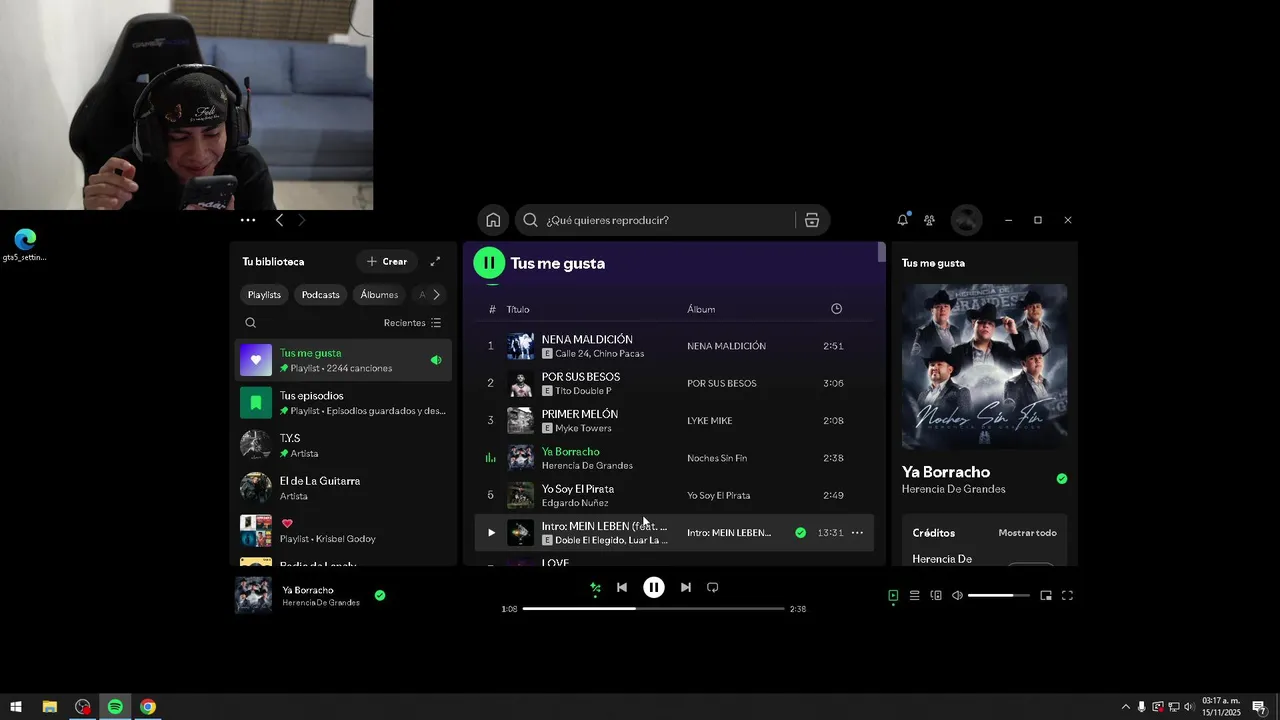
Task: Toggle repeat mode
Action: click(712, 587)
